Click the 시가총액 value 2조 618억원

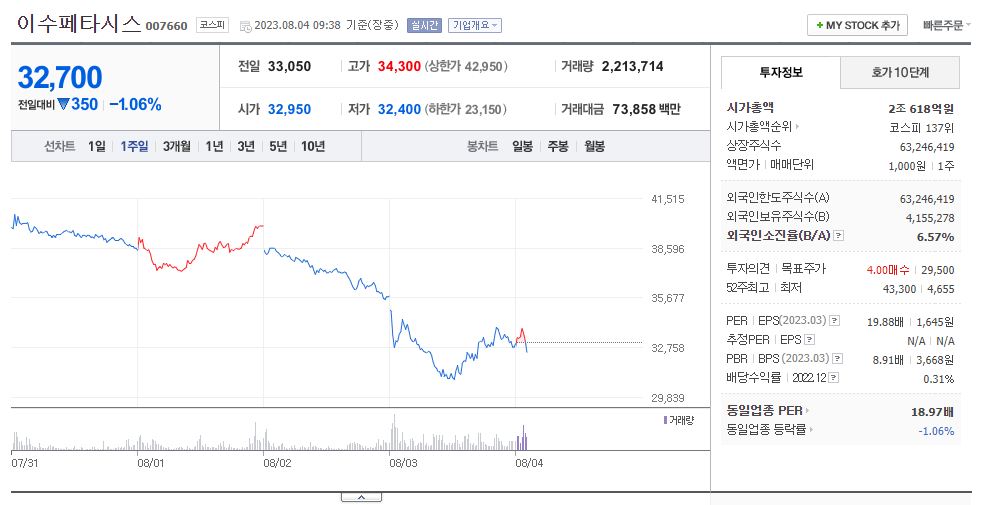click(921, 109)
